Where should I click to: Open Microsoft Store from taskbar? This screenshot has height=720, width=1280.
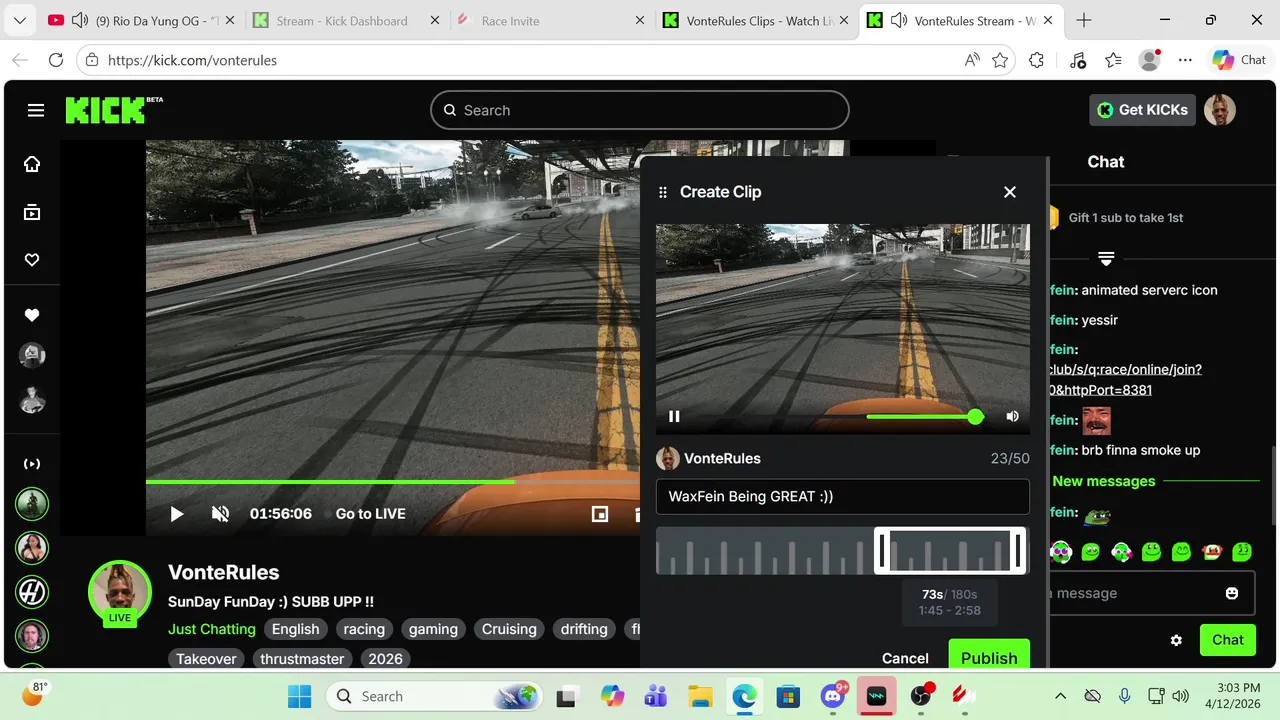click(x=789, y=696)
